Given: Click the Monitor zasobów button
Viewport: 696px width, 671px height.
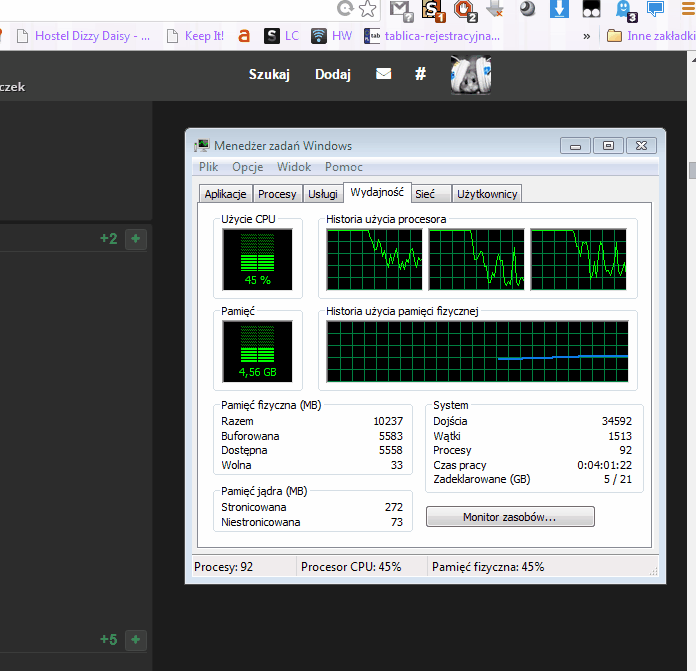Looking at the screenshot, I should 510,517.
